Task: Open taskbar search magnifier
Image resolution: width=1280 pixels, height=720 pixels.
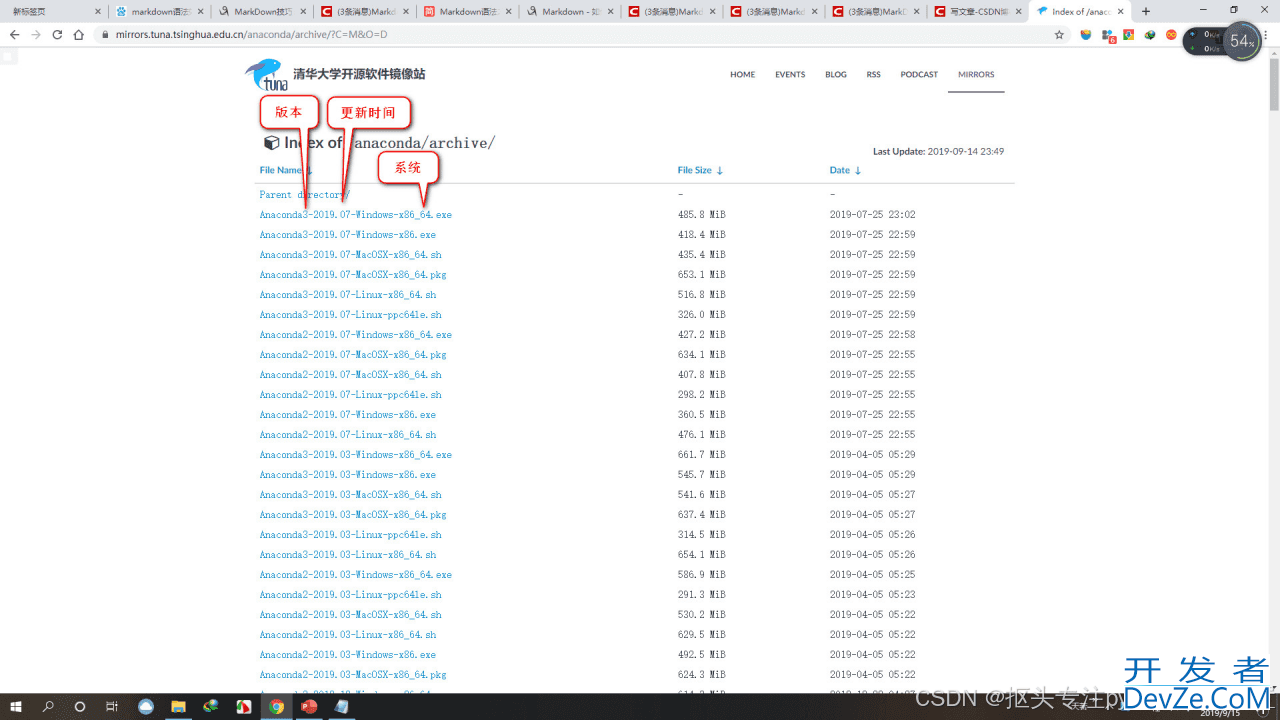Action: pos(48,706)
